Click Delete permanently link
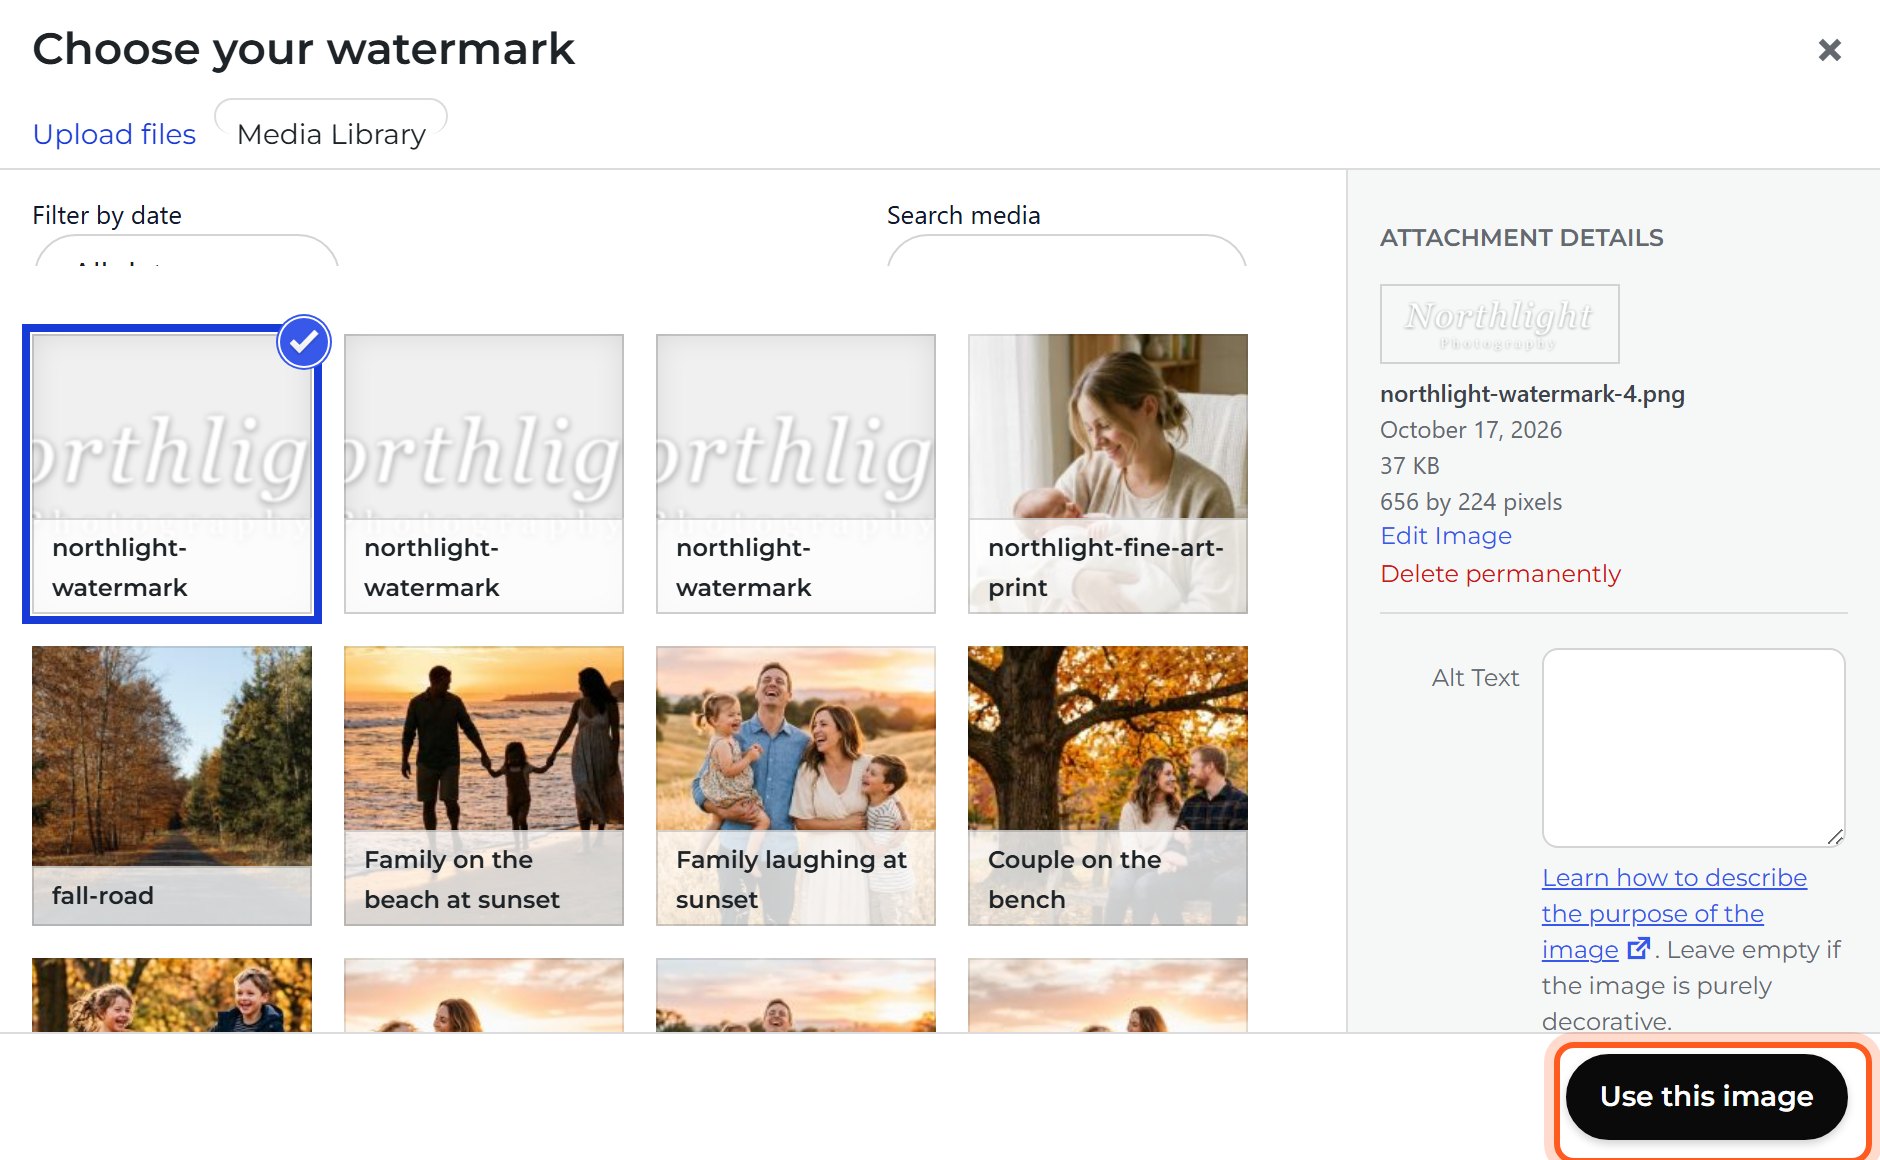Screen dimensions: 1880x1160 coord(1500,574)
